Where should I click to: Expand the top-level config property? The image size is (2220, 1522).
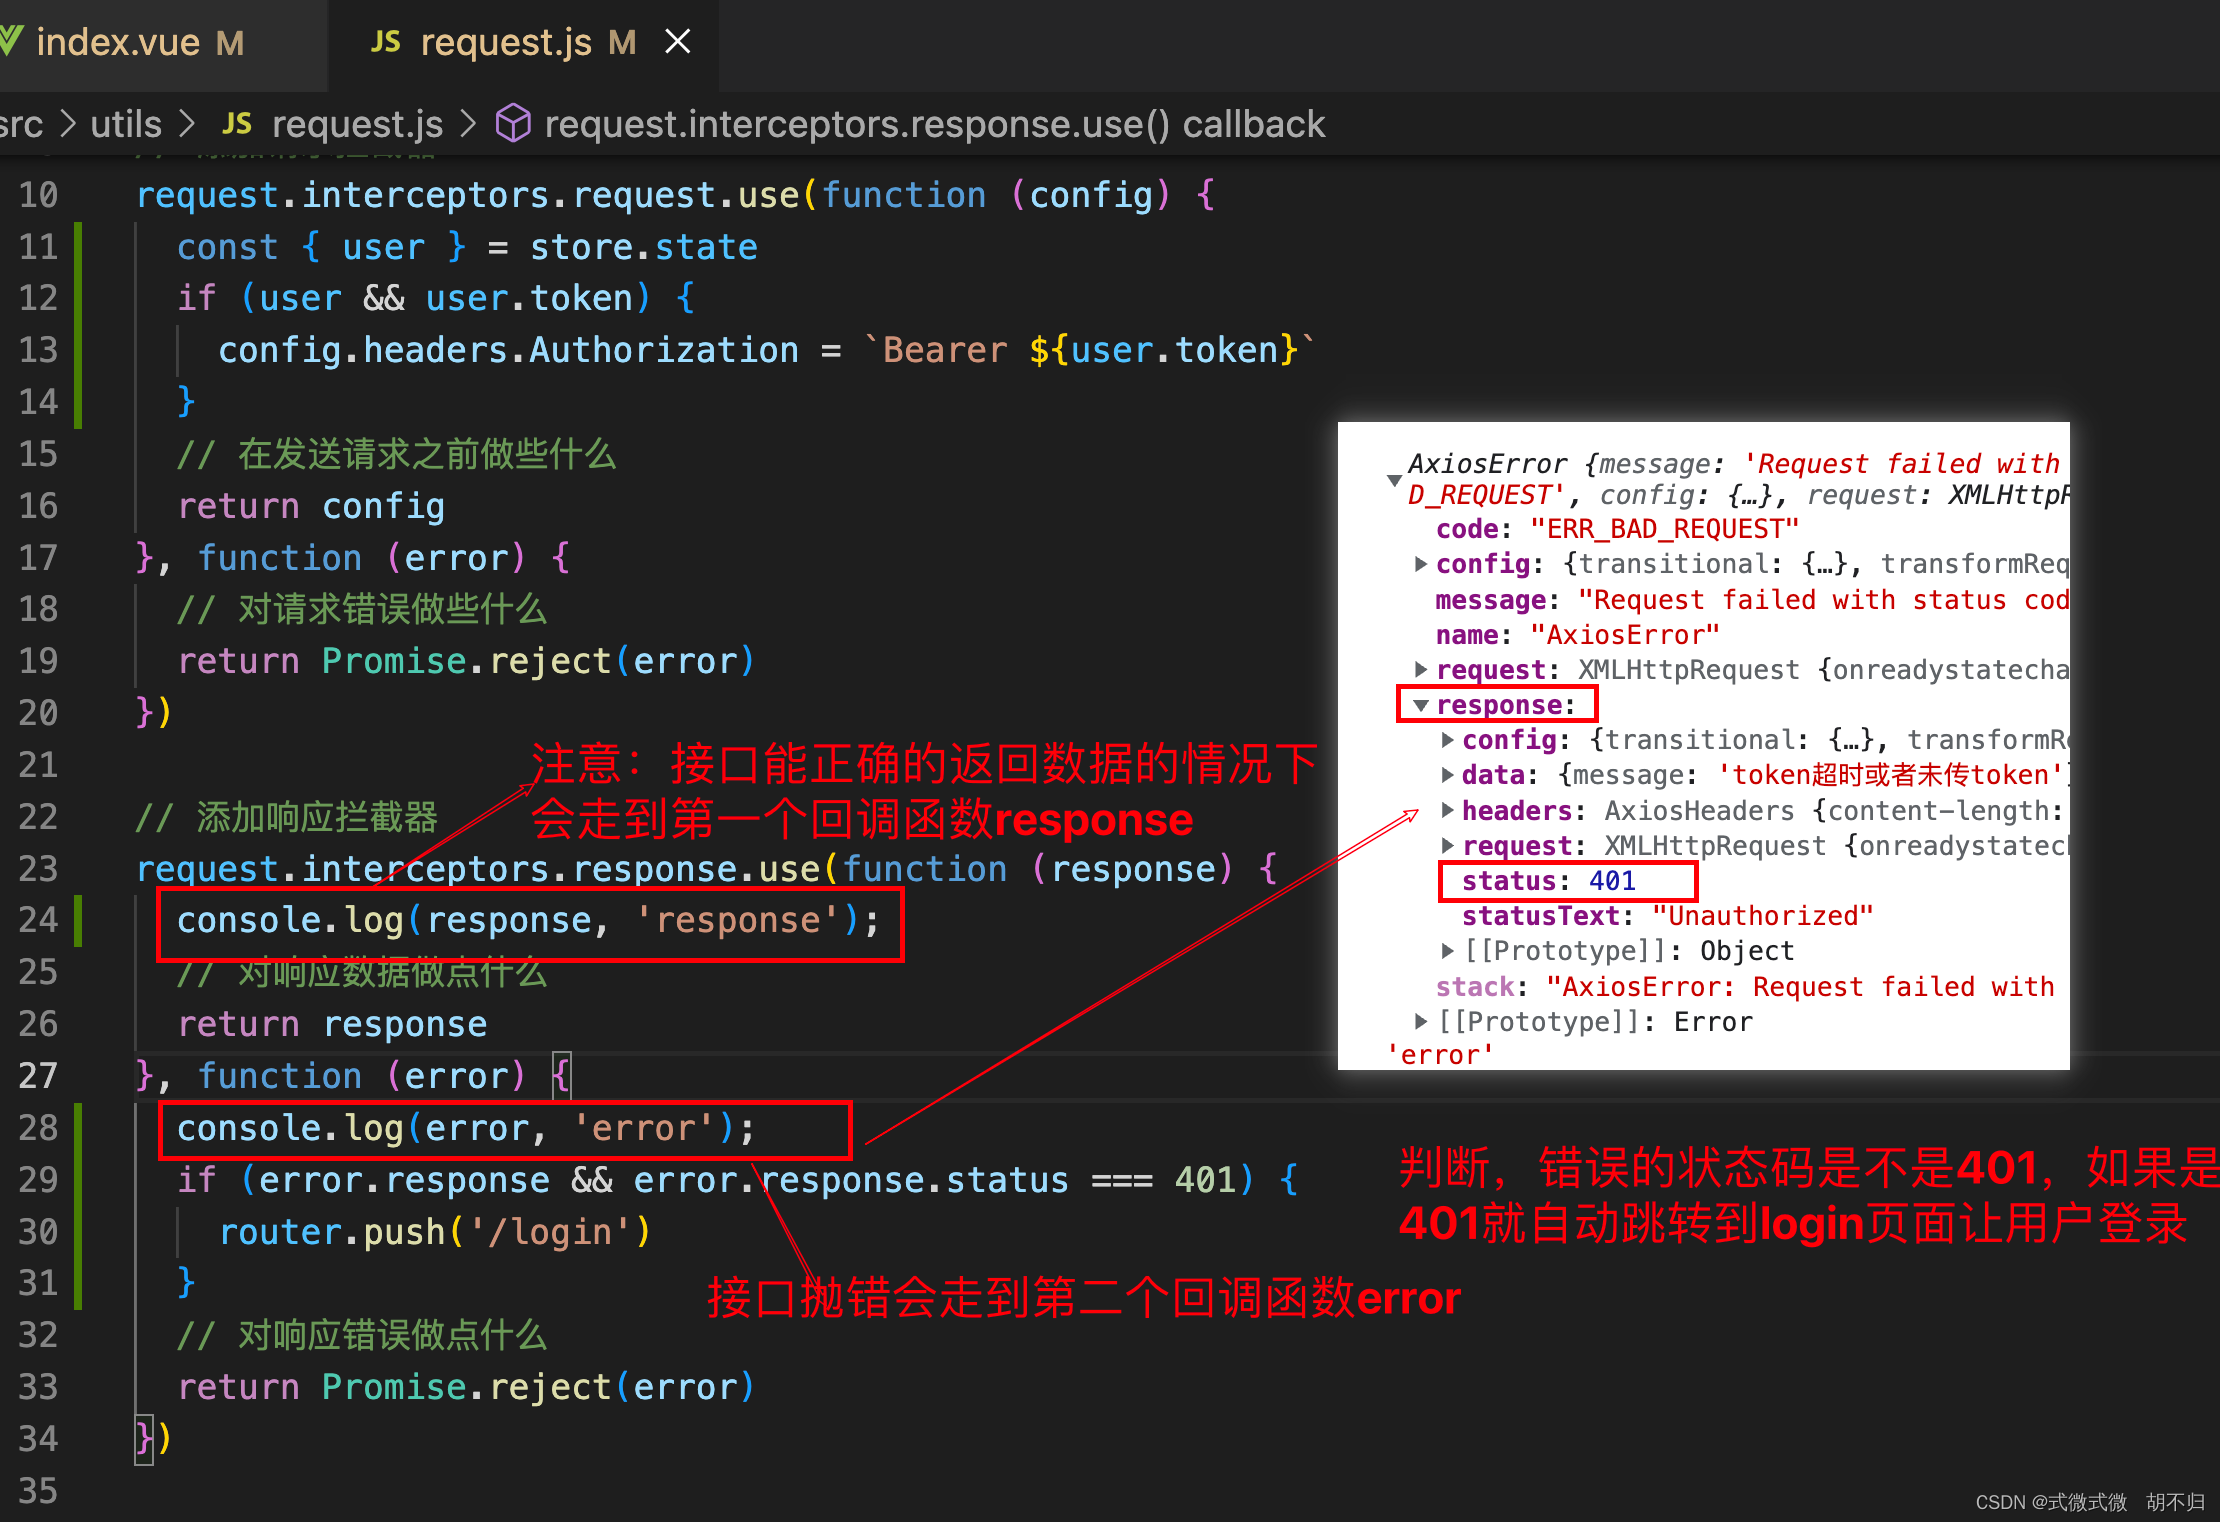click(x=1421, y=564)
